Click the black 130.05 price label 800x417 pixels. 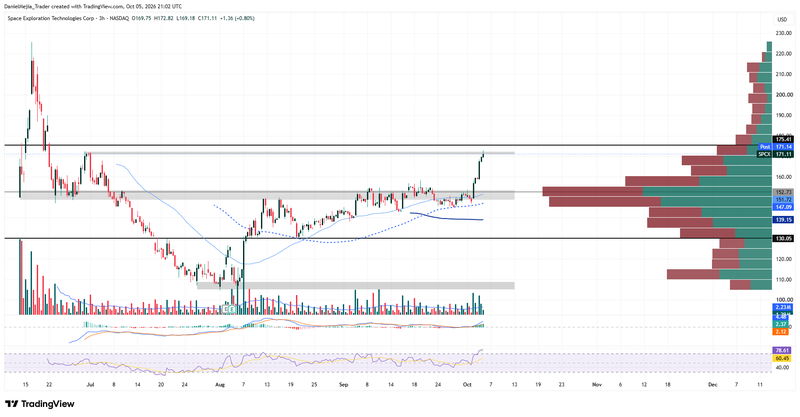pos(783,238)
